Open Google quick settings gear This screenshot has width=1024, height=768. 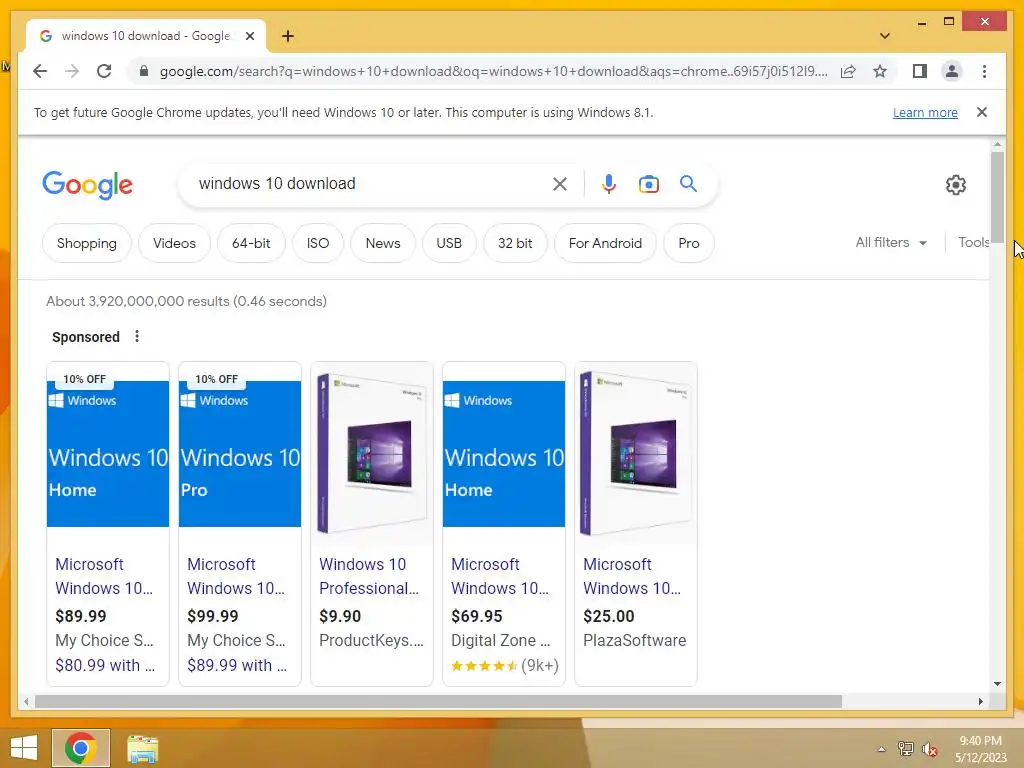pos(955,185)
